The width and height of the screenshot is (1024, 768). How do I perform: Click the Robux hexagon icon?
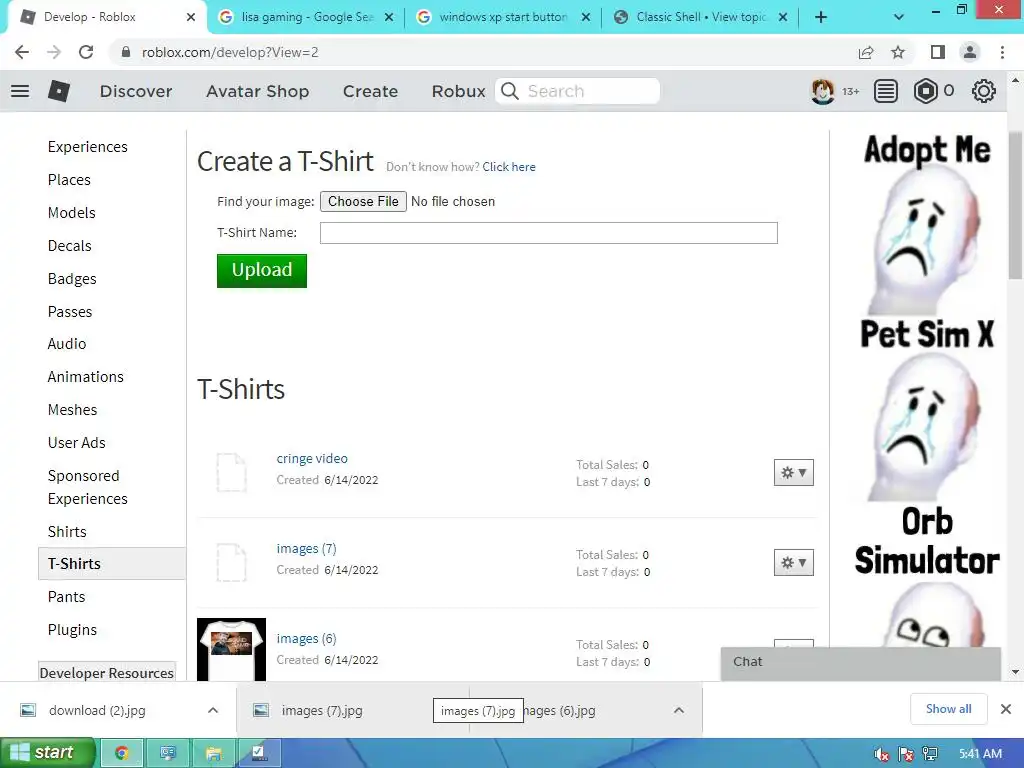[x=925, y=91]
